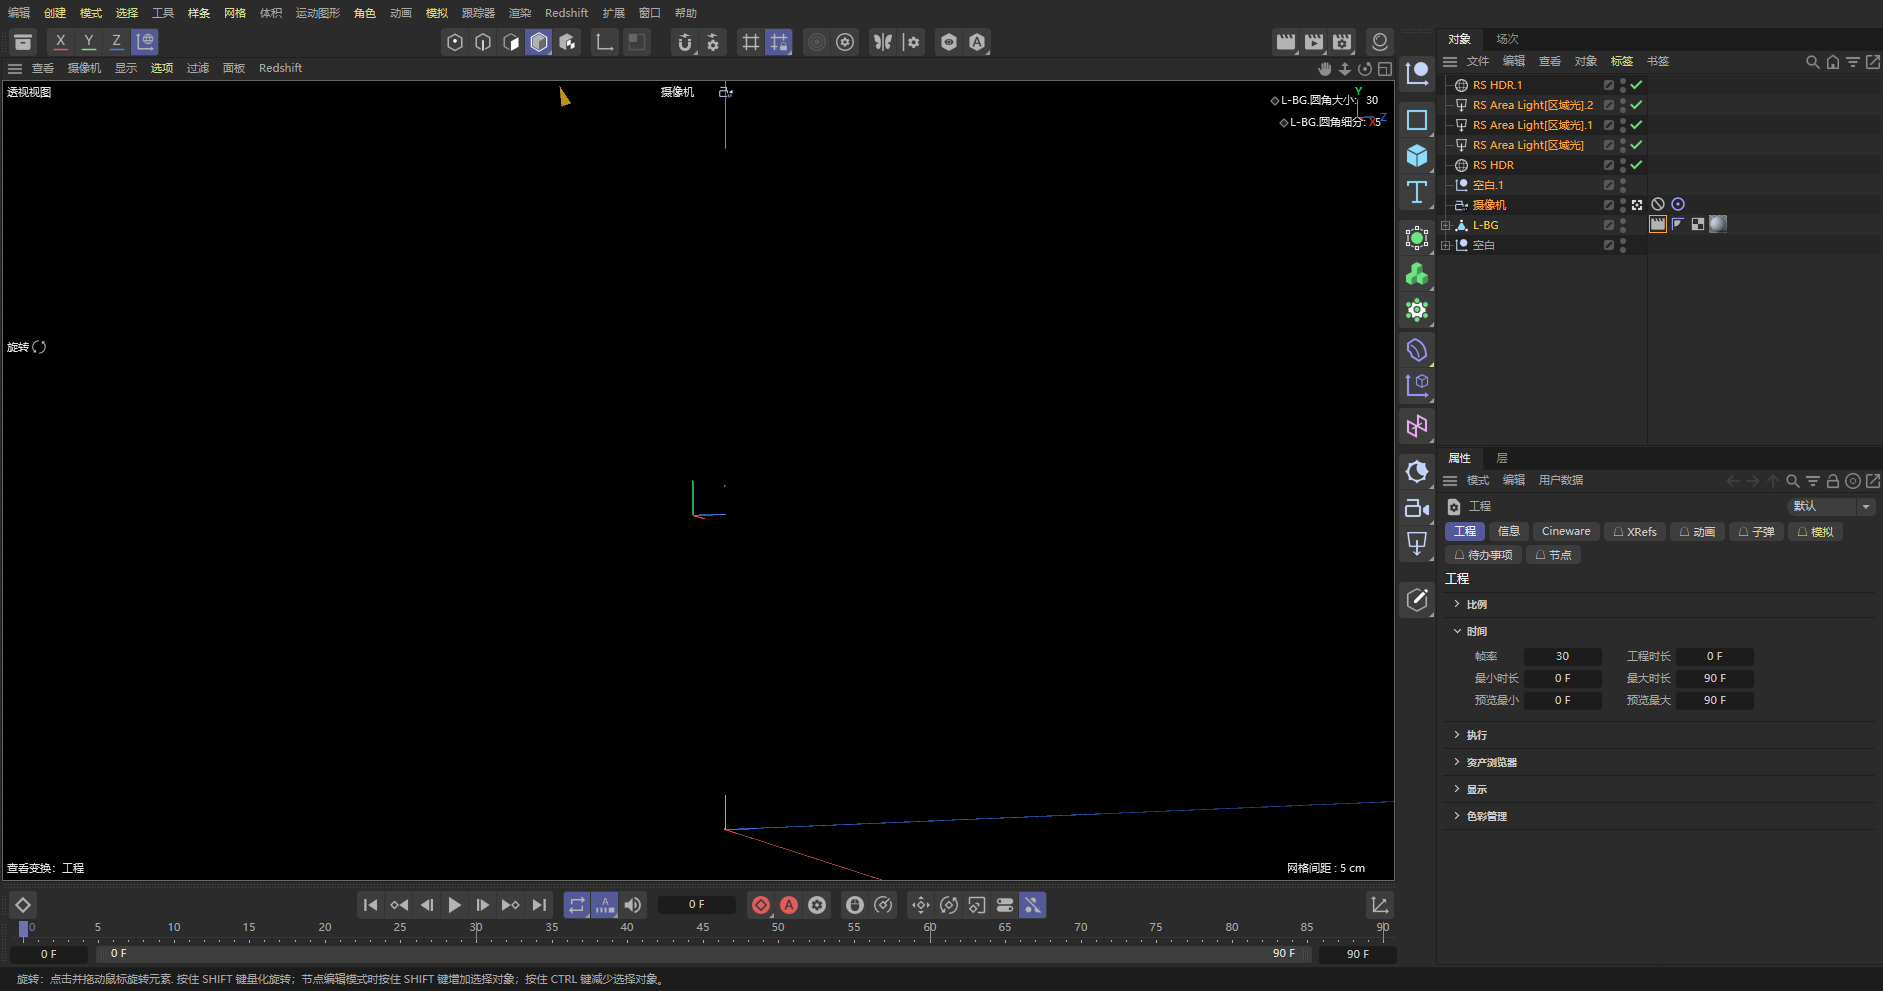1883x991 pixels.
Task: Expand the 执行 section
Action: pyautogui.click(x=1457, y=735)
